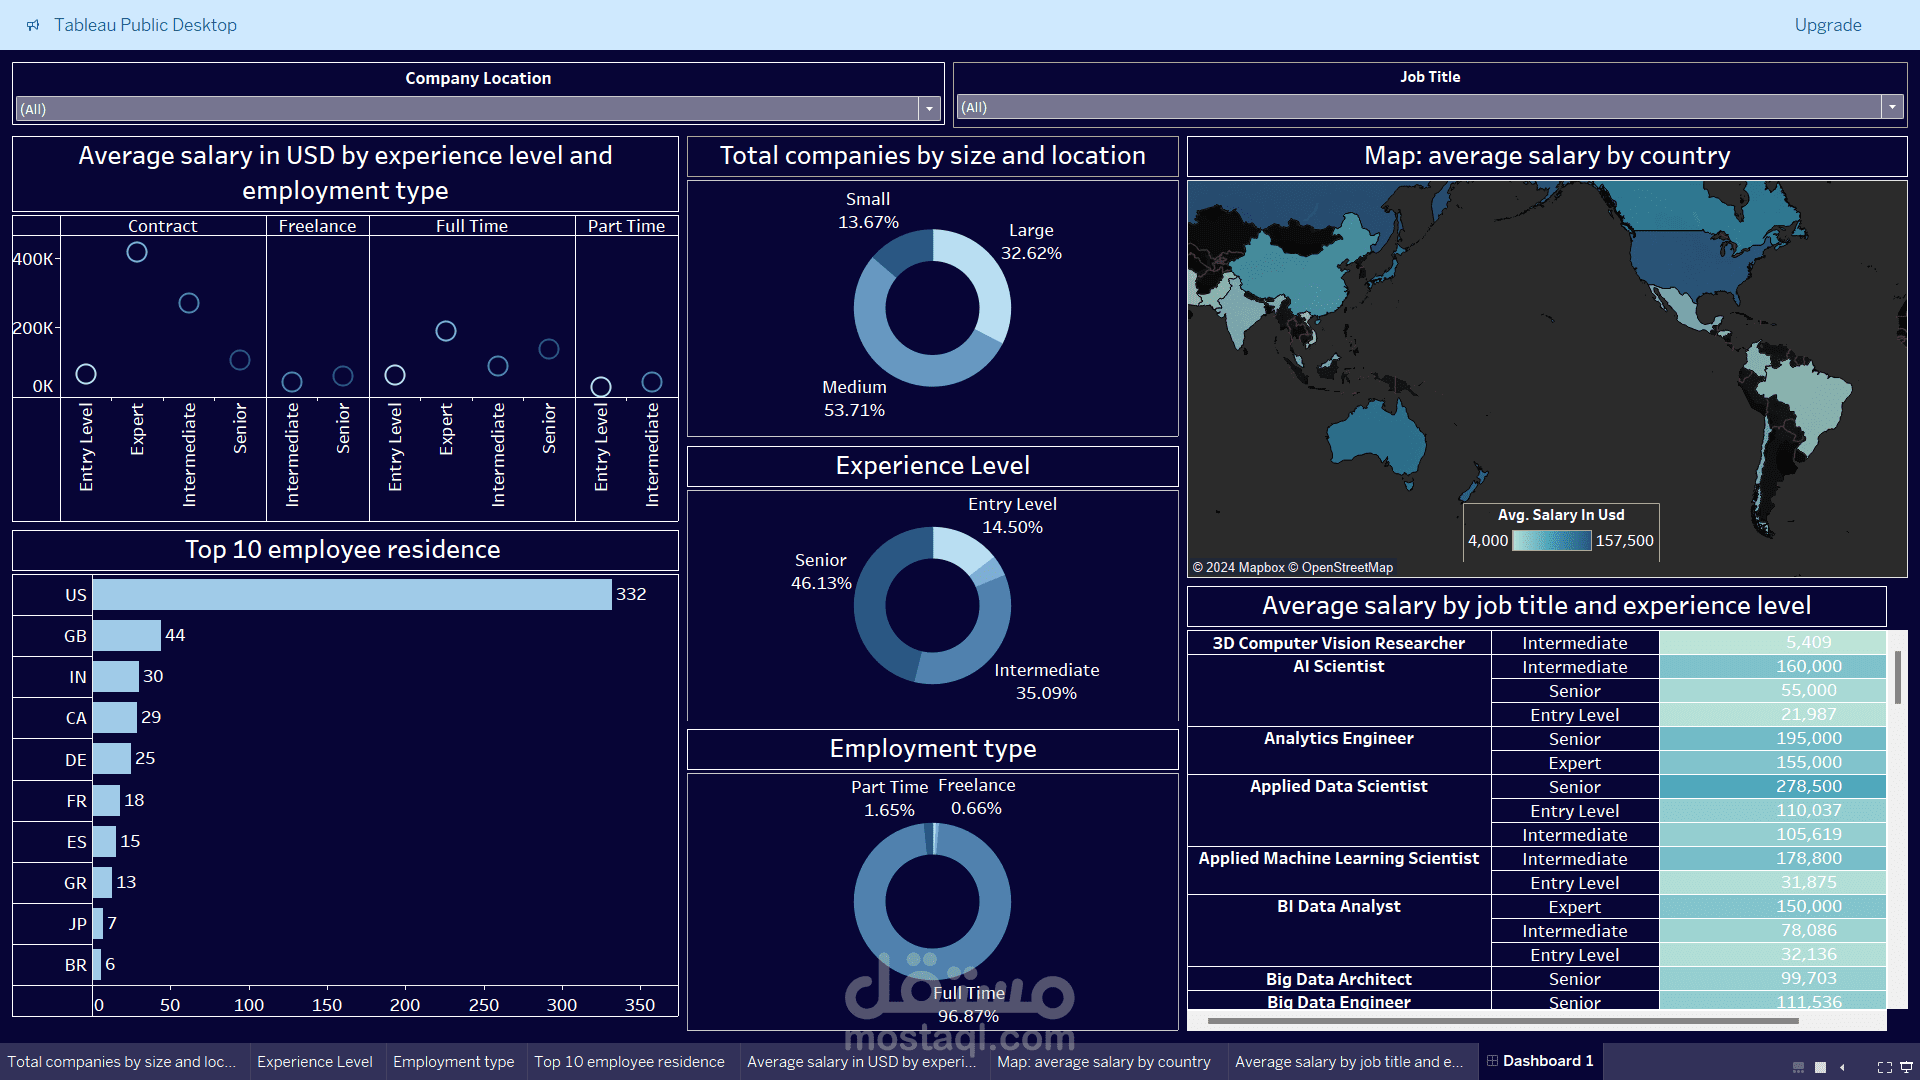Open the Employment type sheet tab
The height and width of the screenshot is (1080, 1920).
point(454,1062)
